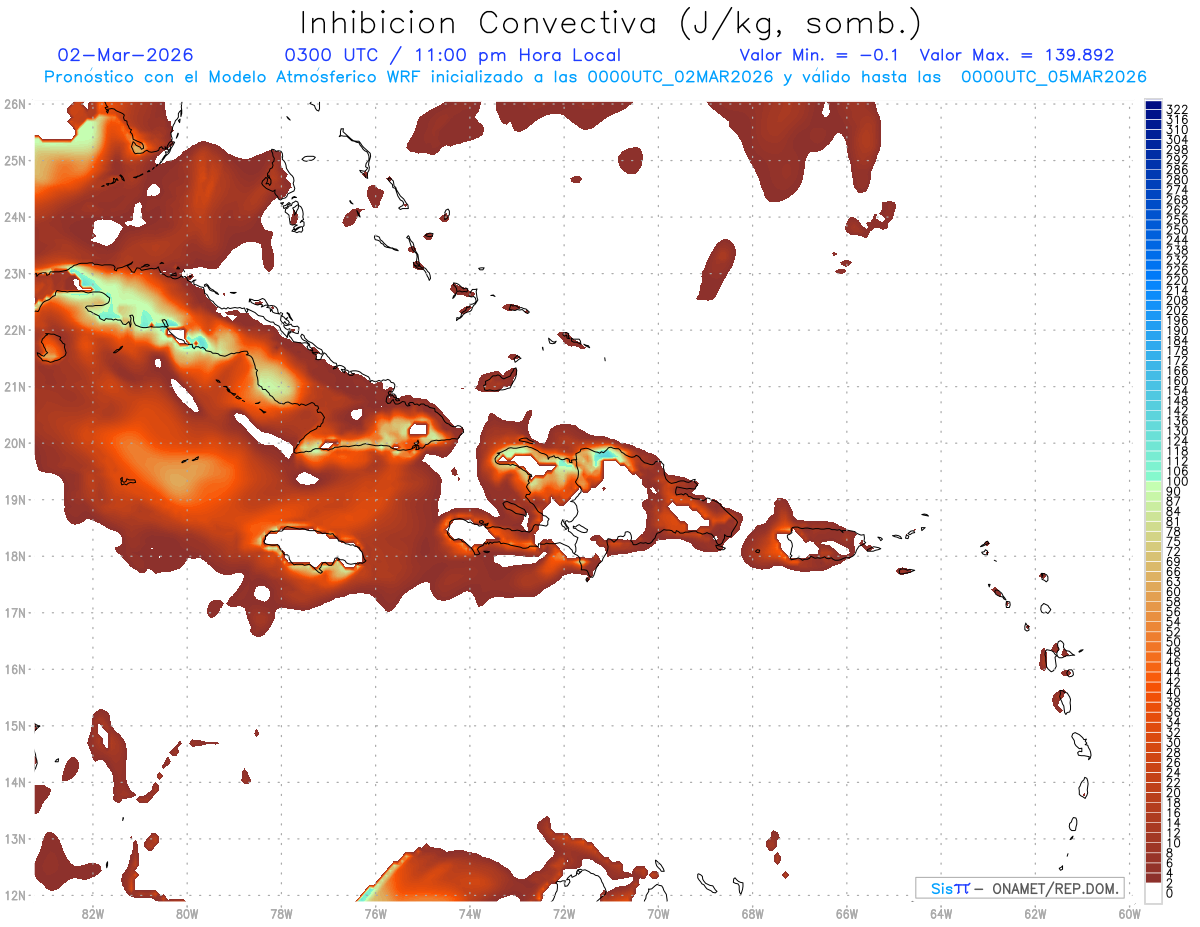Click the 13N latitude label

tap(15, 838)
